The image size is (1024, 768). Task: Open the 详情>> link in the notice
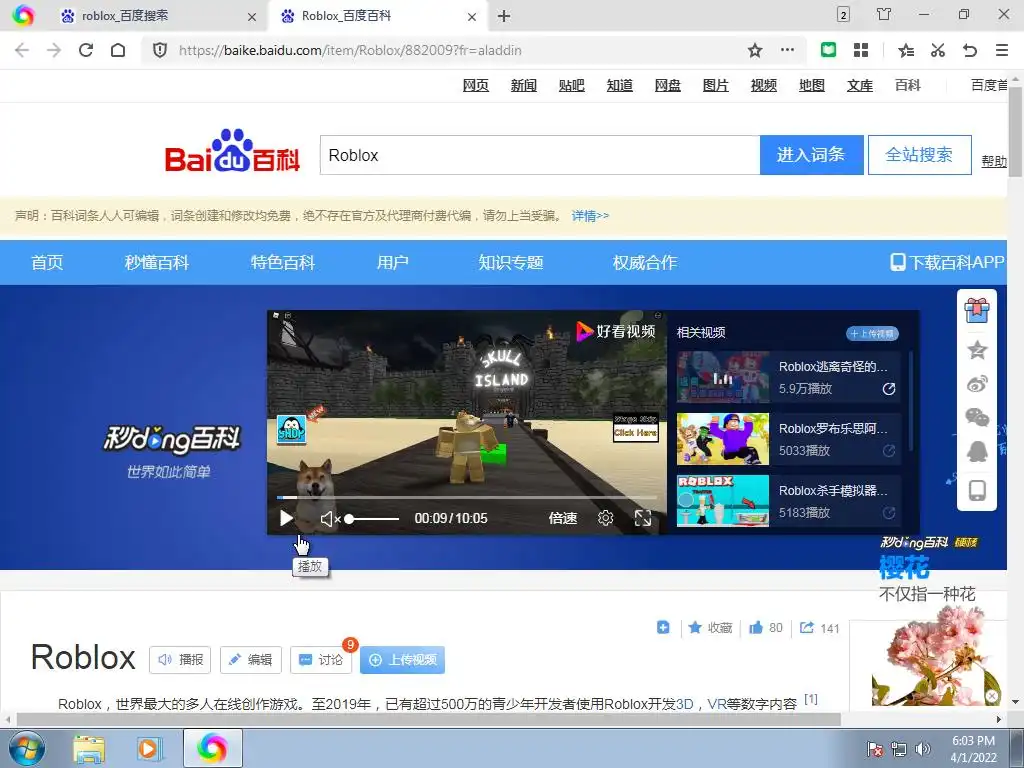[590, 216]
